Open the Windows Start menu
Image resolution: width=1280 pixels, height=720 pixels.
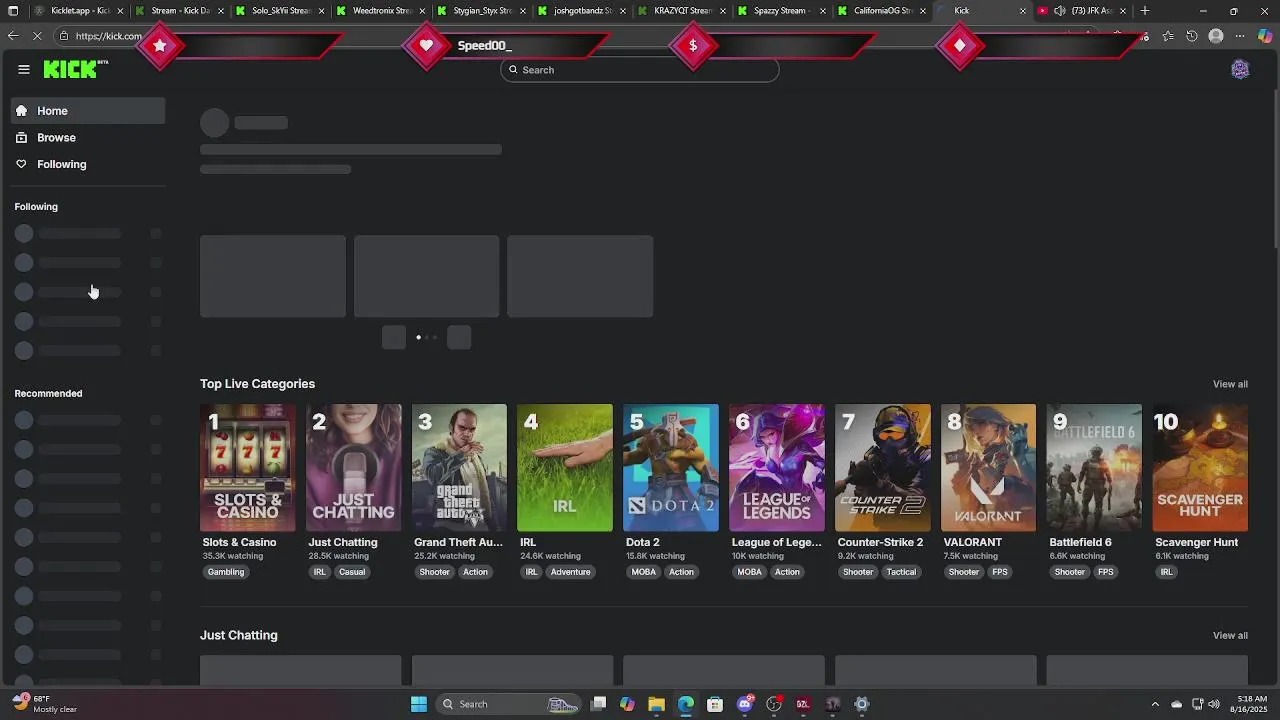coord(419,704)
